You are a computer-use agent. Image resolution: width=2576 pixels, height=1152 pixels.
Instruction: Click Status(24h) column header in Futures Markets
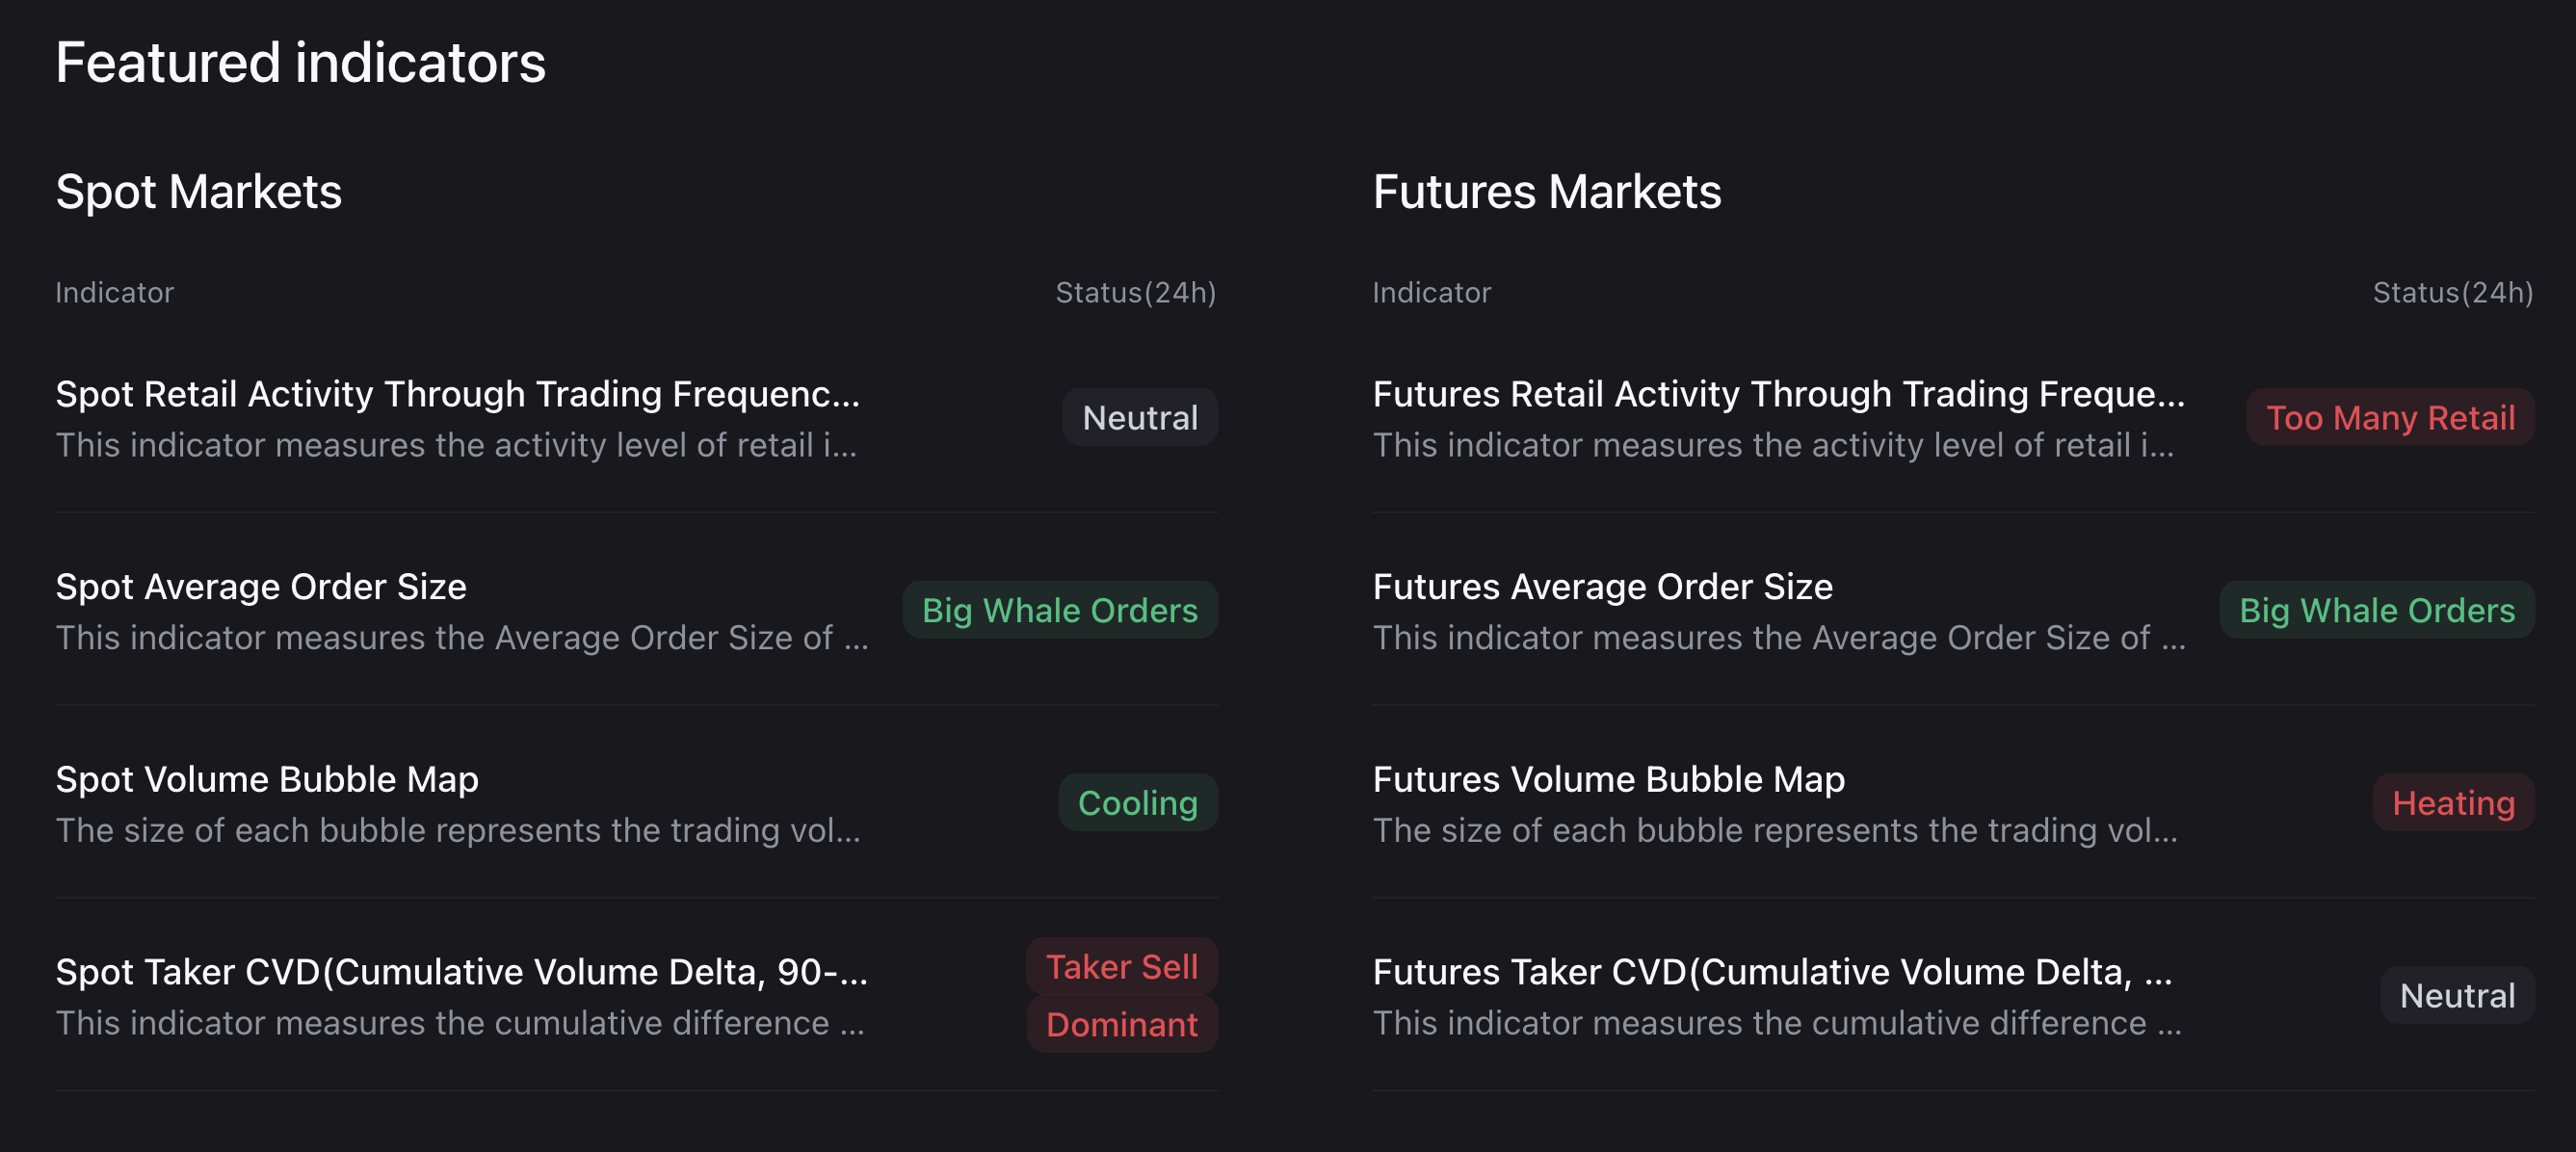(x=2452, y=293)
